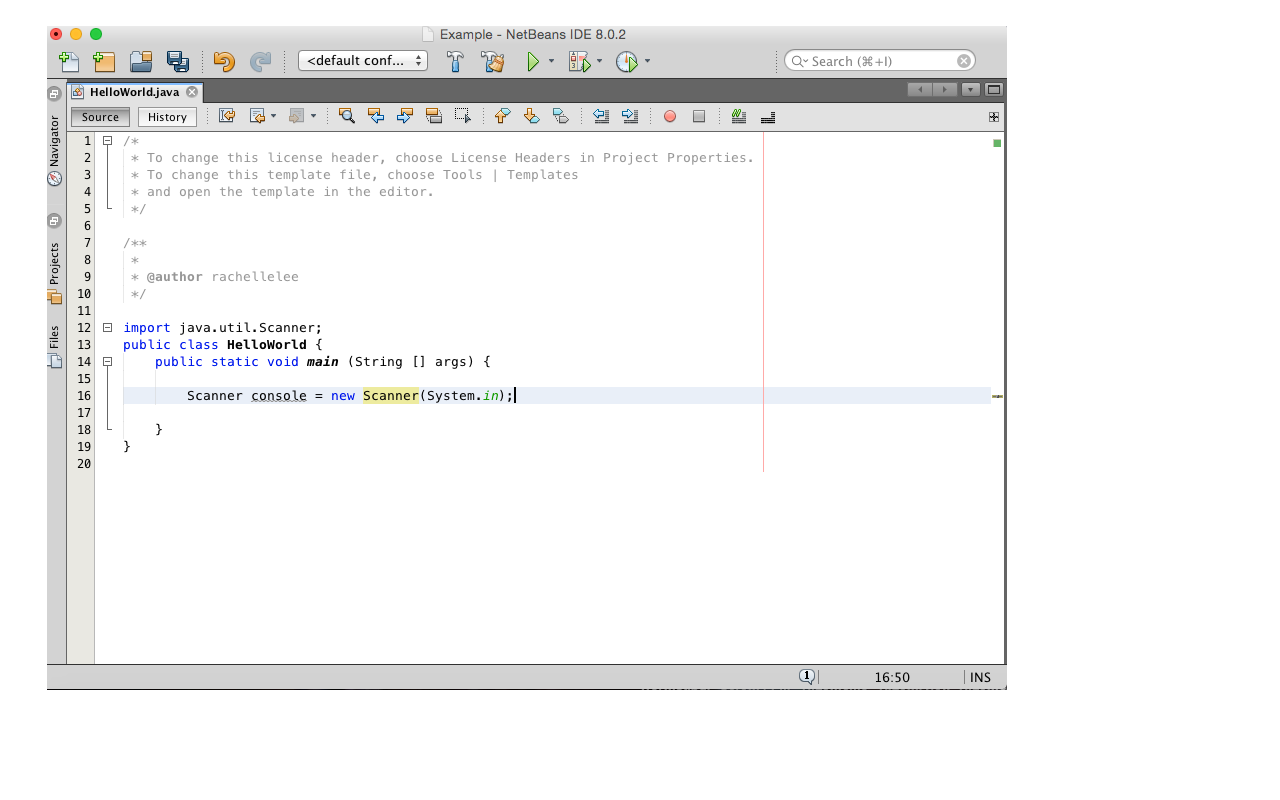The height and width of the screenshot is (800, 1280).
Task: Open the Find Selection magnifier icon
Action: pos(346,116)
